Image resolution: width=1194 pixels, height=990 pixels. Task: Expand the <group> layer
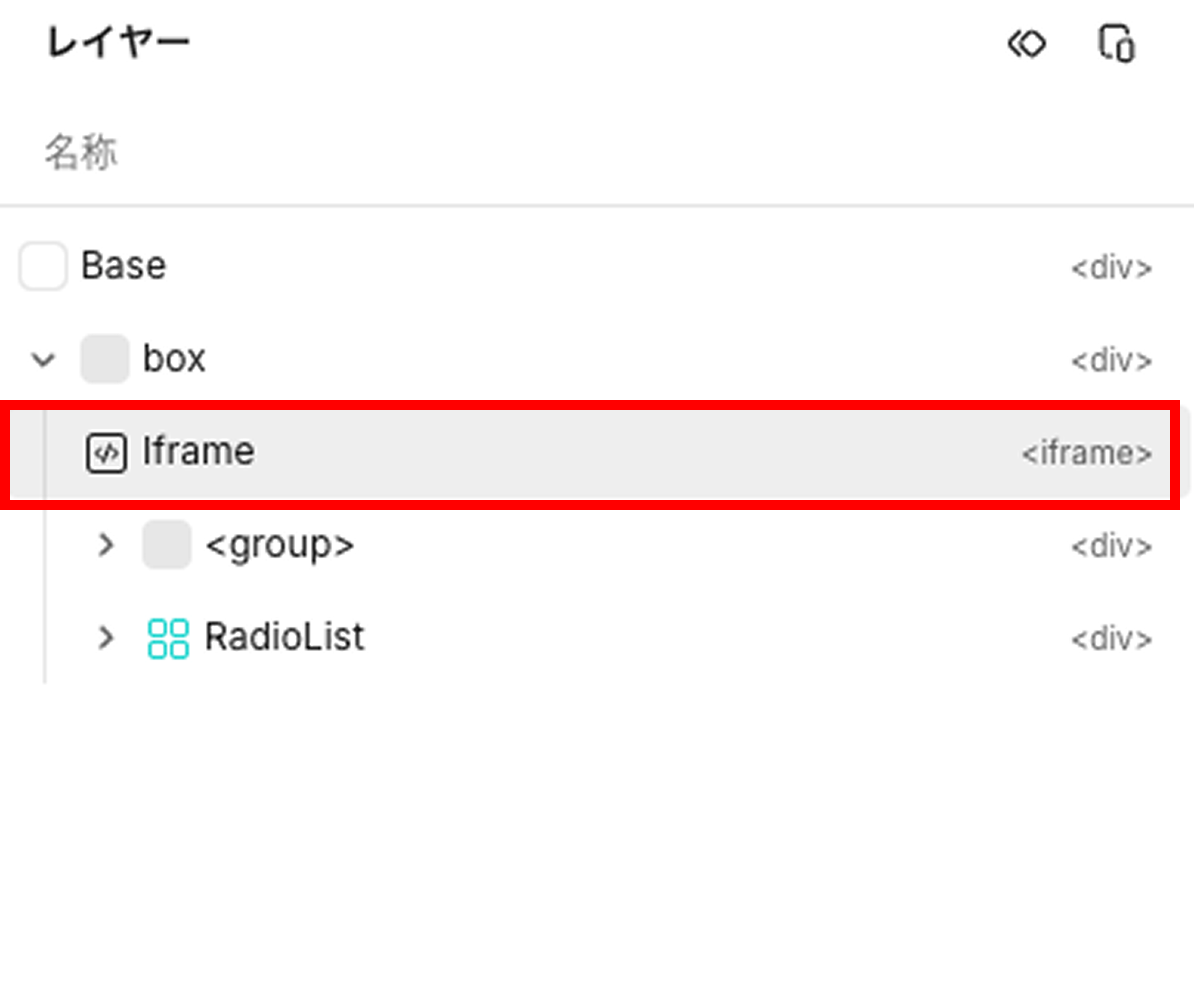pyautogui.click(x=105, y=545)
